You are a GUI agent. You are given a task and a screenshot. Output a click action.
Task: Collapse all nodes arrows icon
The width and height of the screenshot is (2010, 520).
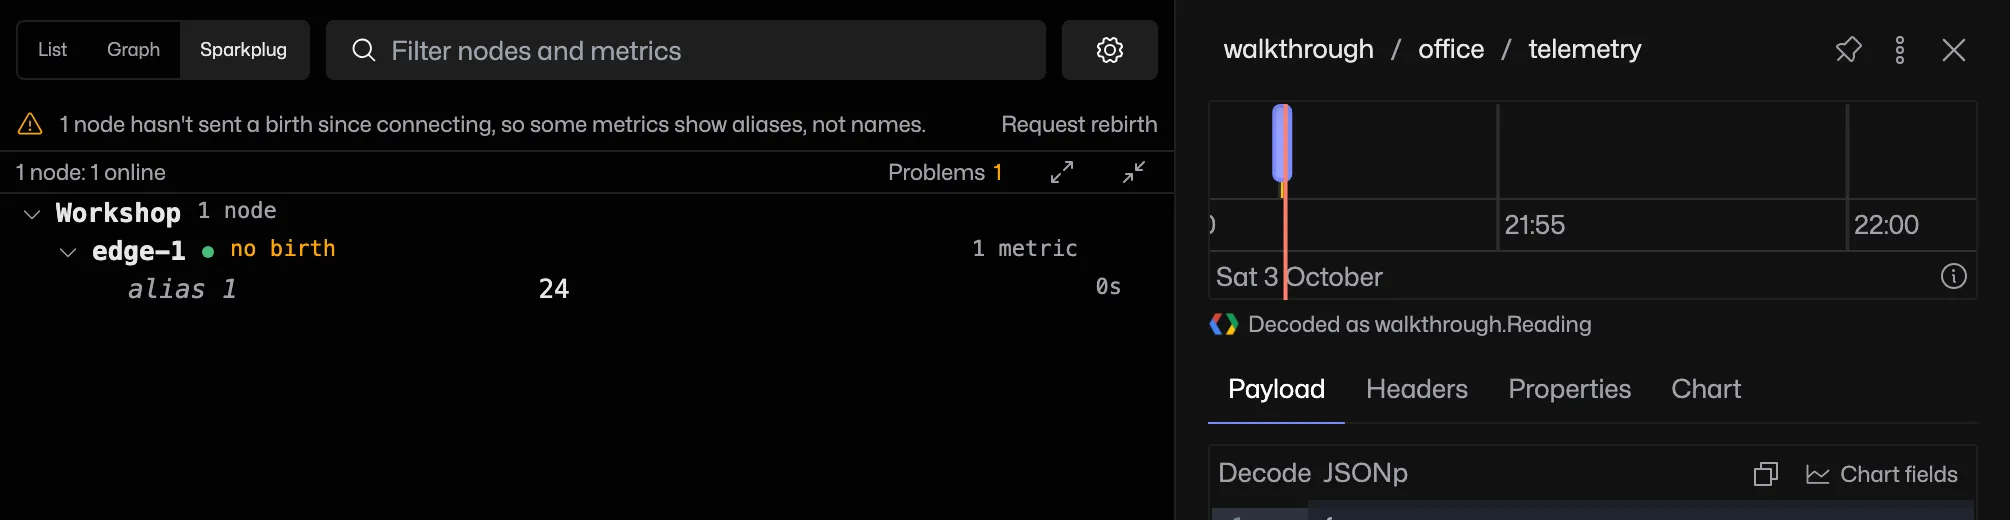1134,172
